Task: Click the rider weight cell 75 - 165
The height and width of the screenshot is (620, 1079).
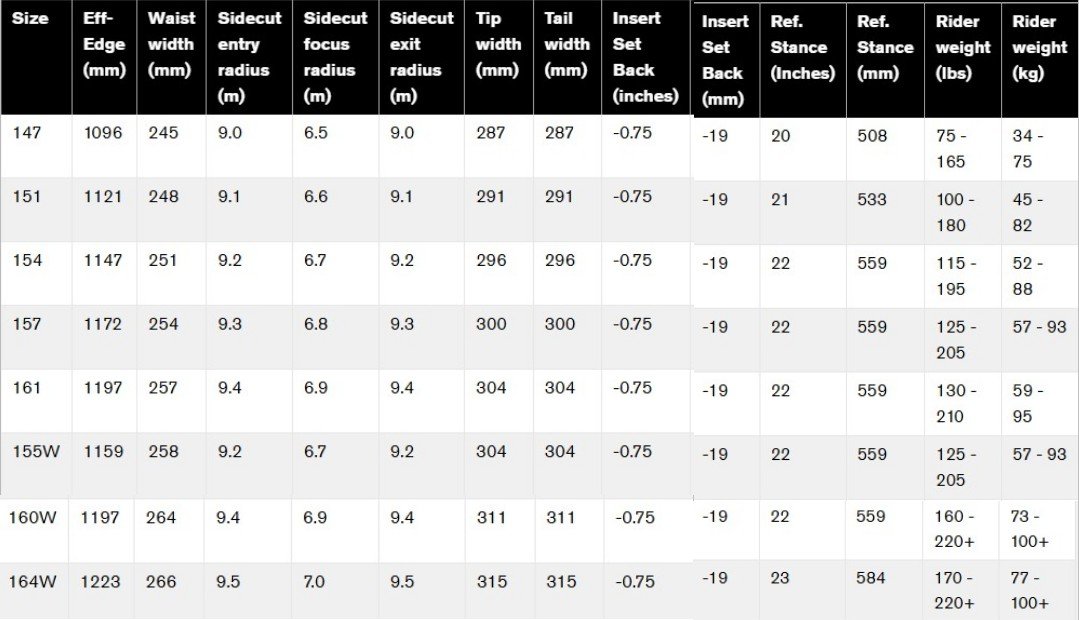Action: 951,148
